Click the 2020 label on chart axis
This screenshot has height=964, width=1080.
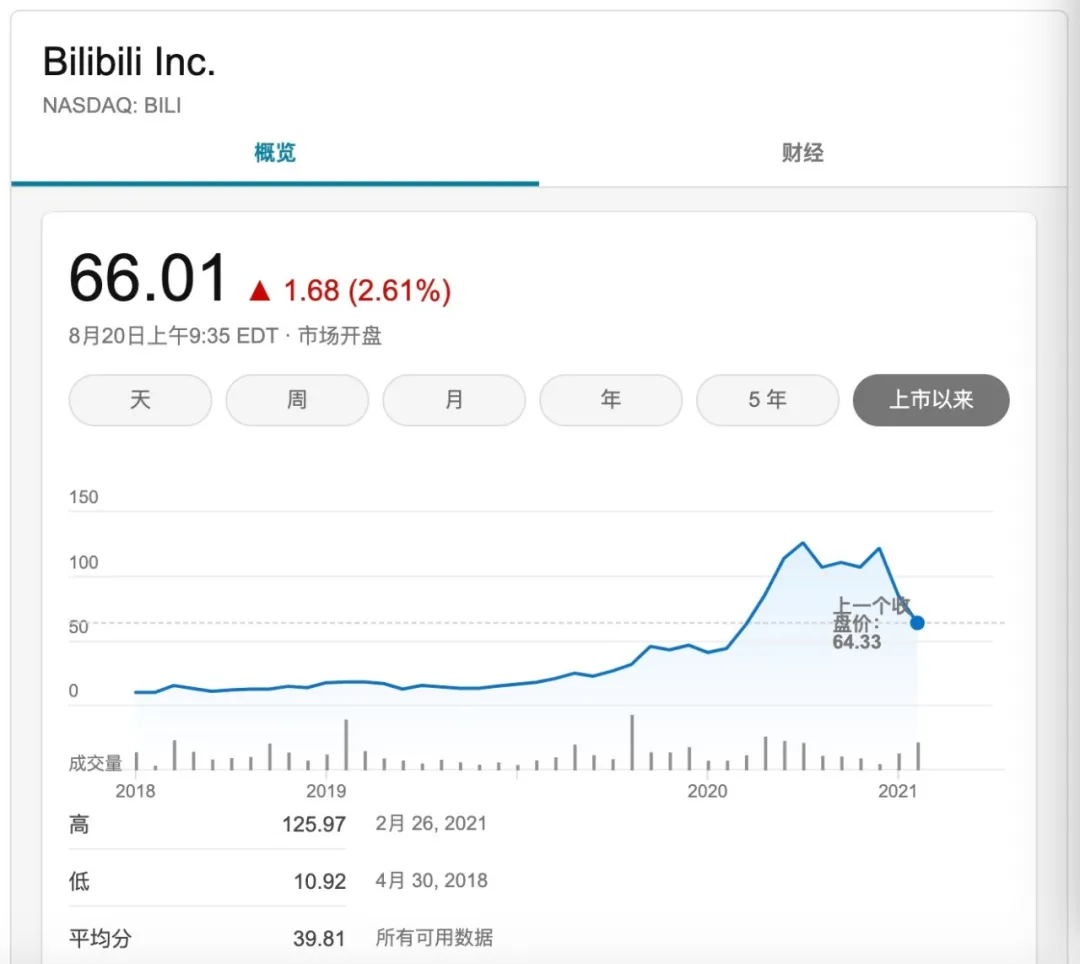click(x=707, y=791)
